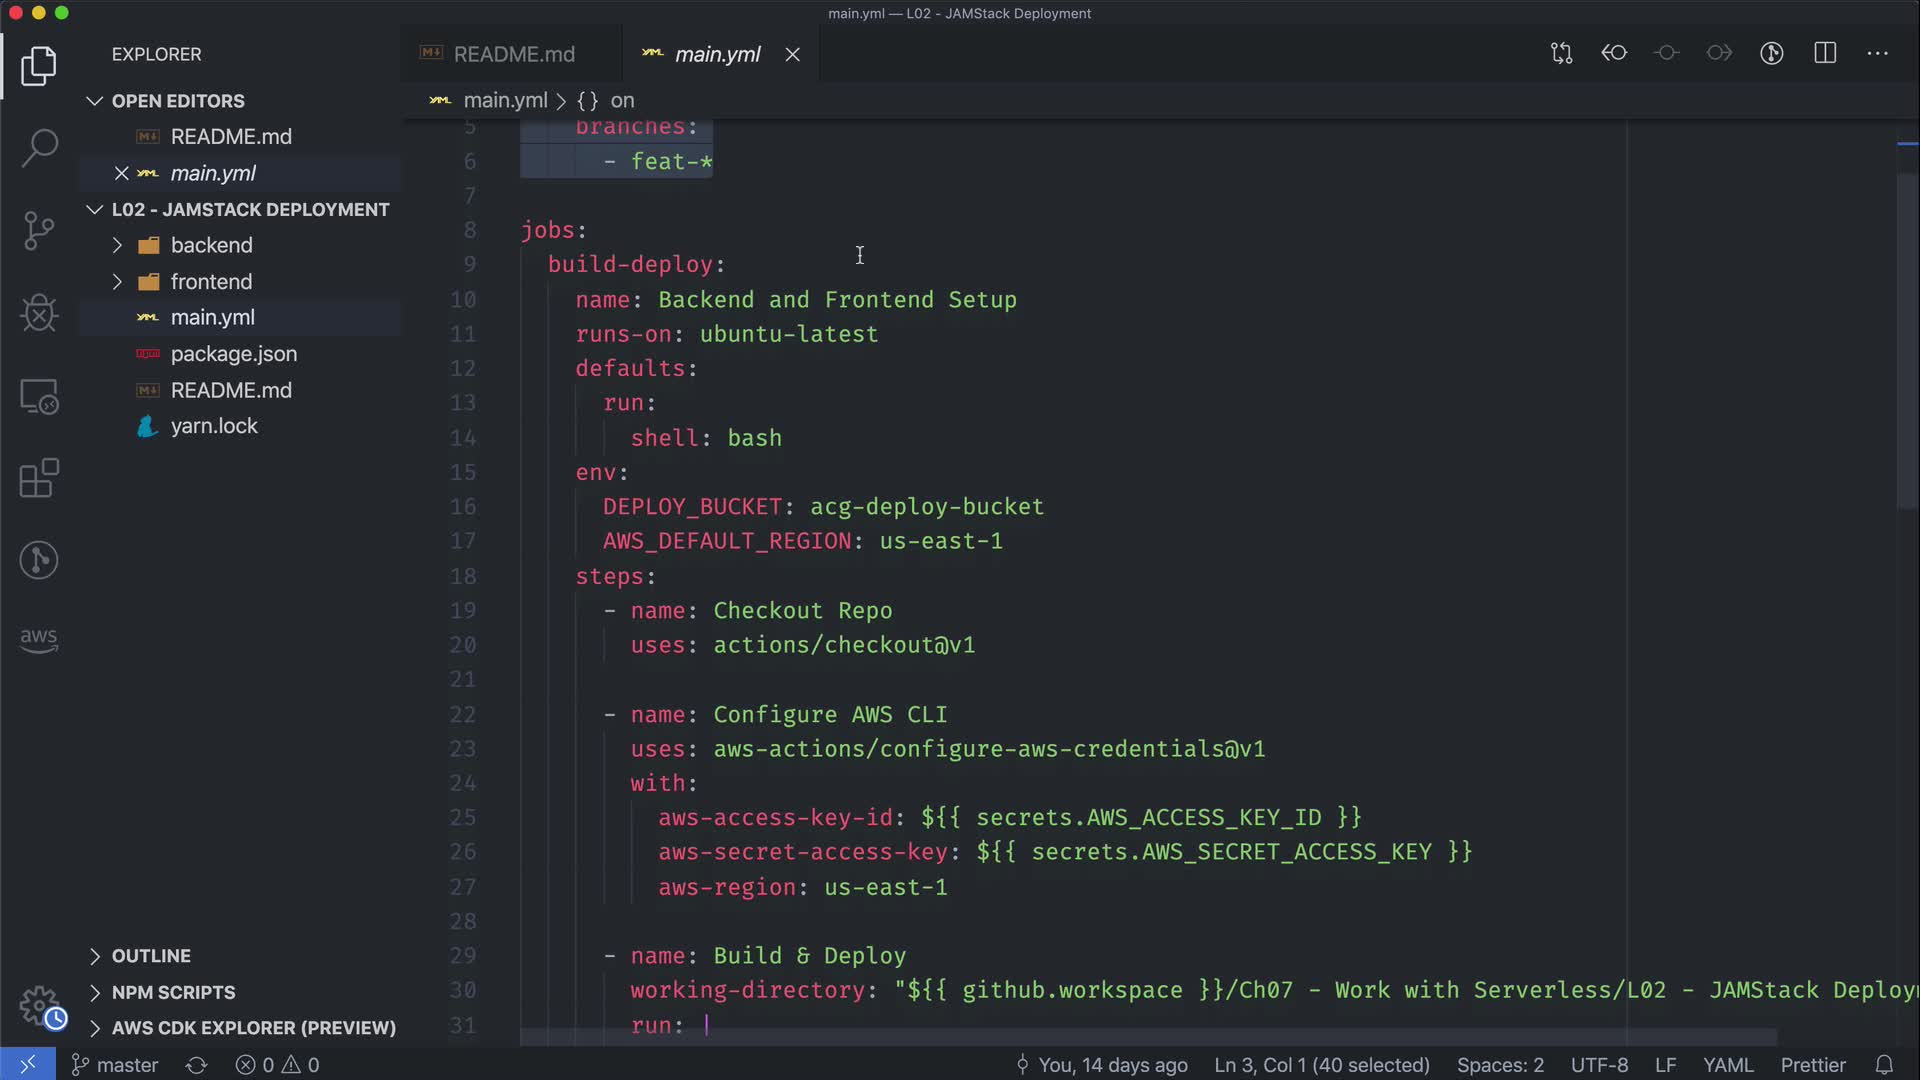This screenshot has height=1080, width=1920.
Task: Open notifications bell in status bar
Action: pyautogui.click(x=1884, y=1065)
